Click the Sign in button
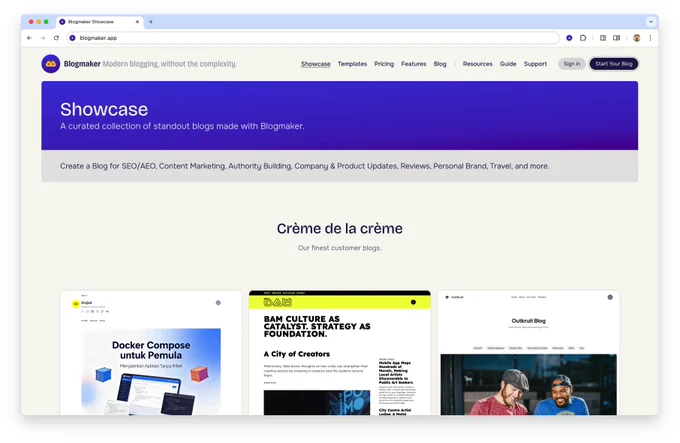The image size is (680, 443). tap(572, 64)
